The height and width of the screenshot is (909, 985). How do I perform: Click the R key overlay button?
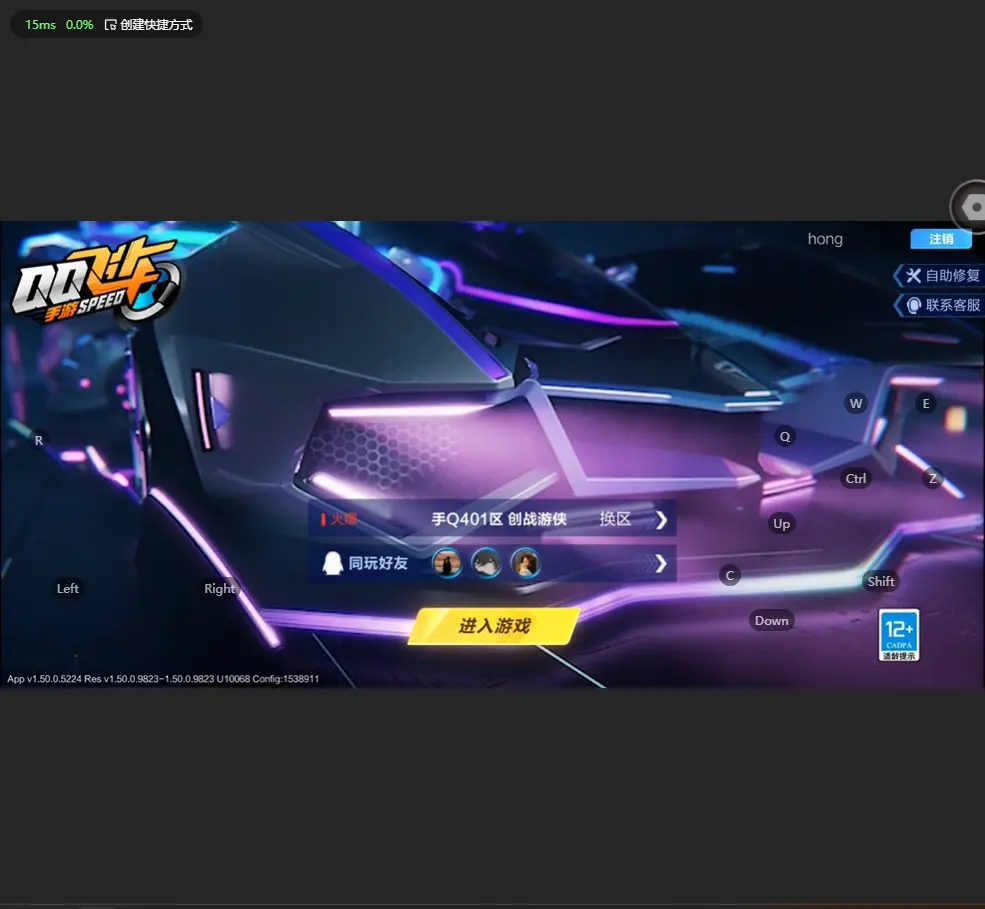(39, 440)
